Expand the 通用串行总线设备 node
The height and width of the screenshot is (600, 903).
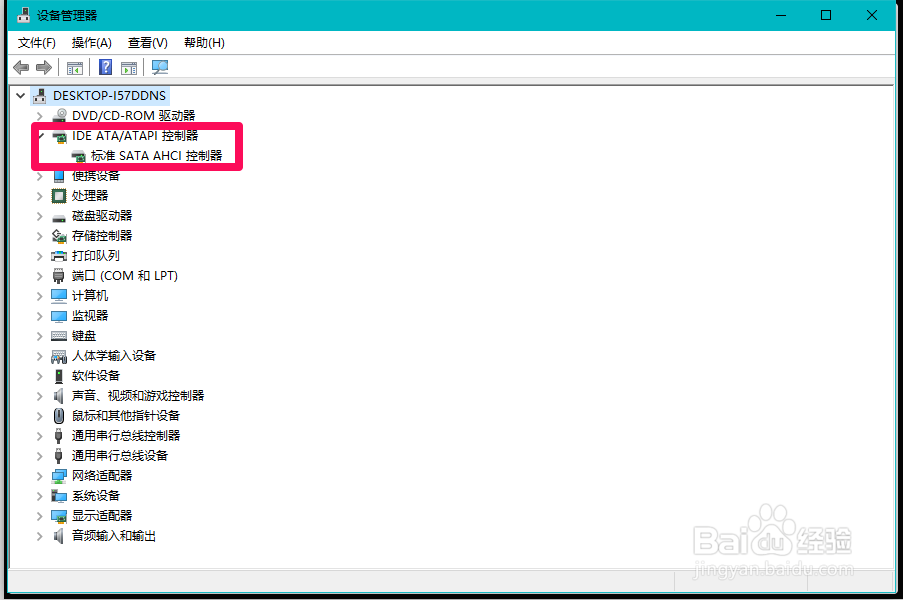pos(39,456)
